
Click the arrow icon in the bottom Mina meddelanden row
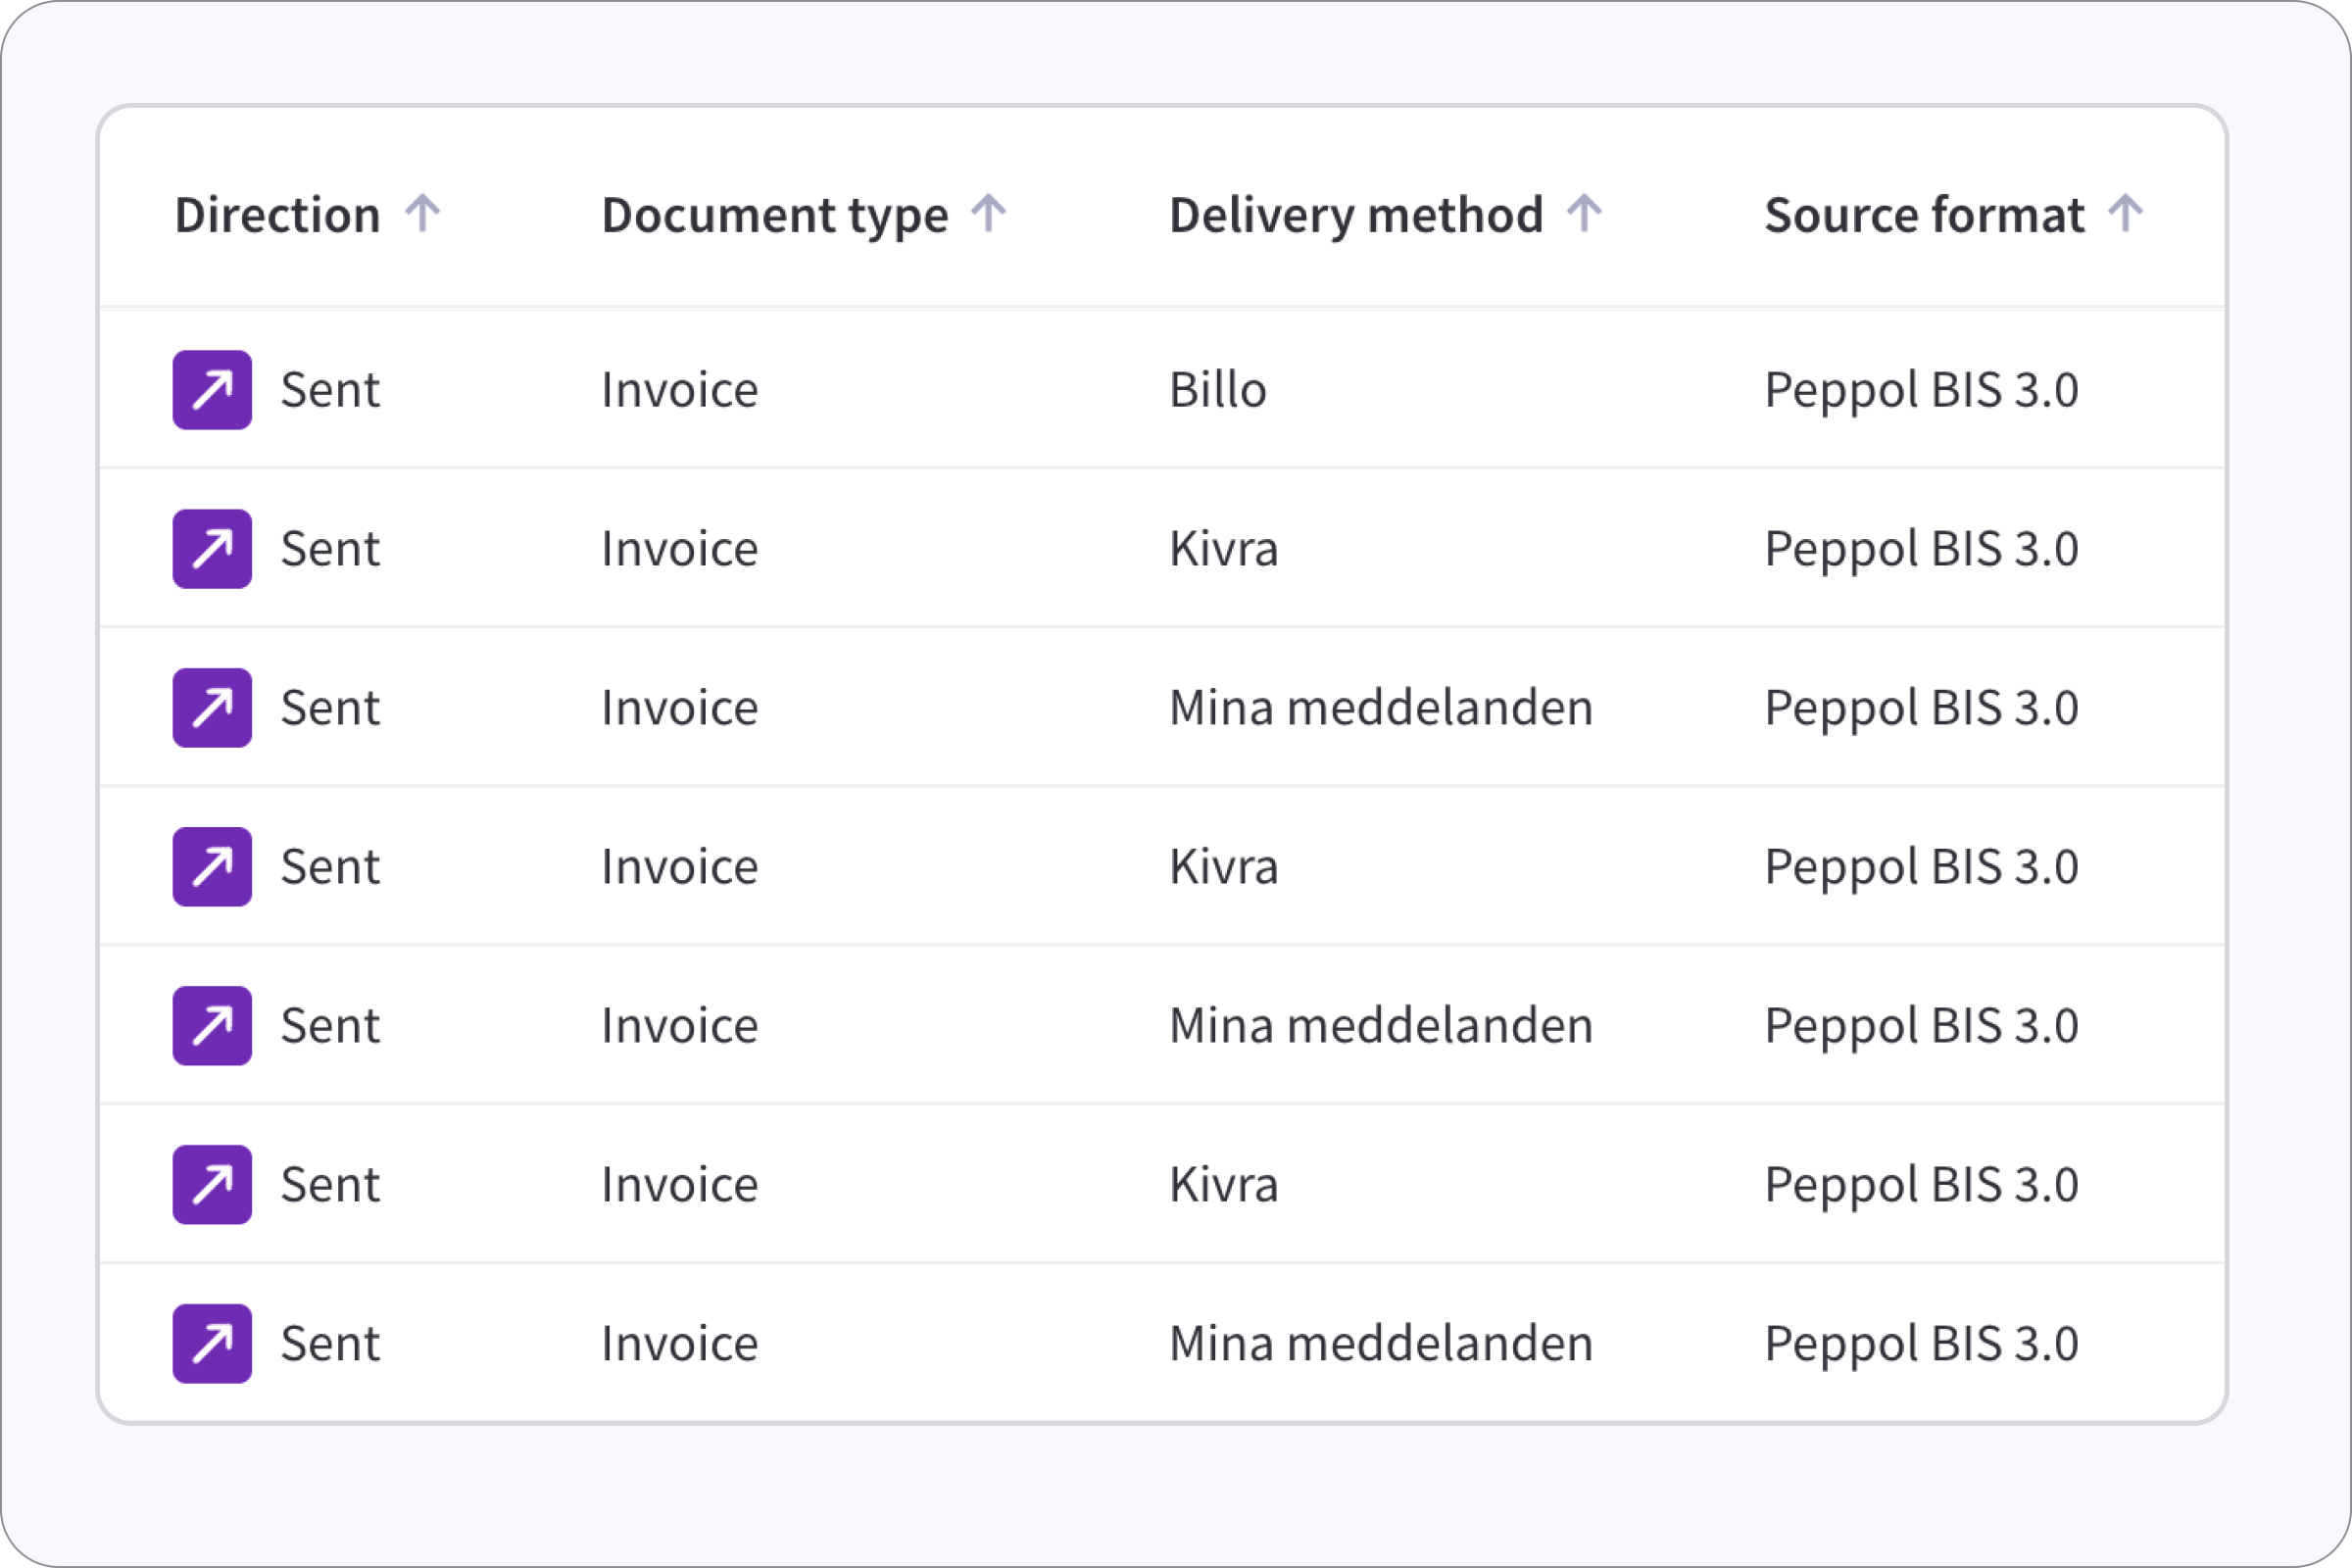tap(211, 1342)
